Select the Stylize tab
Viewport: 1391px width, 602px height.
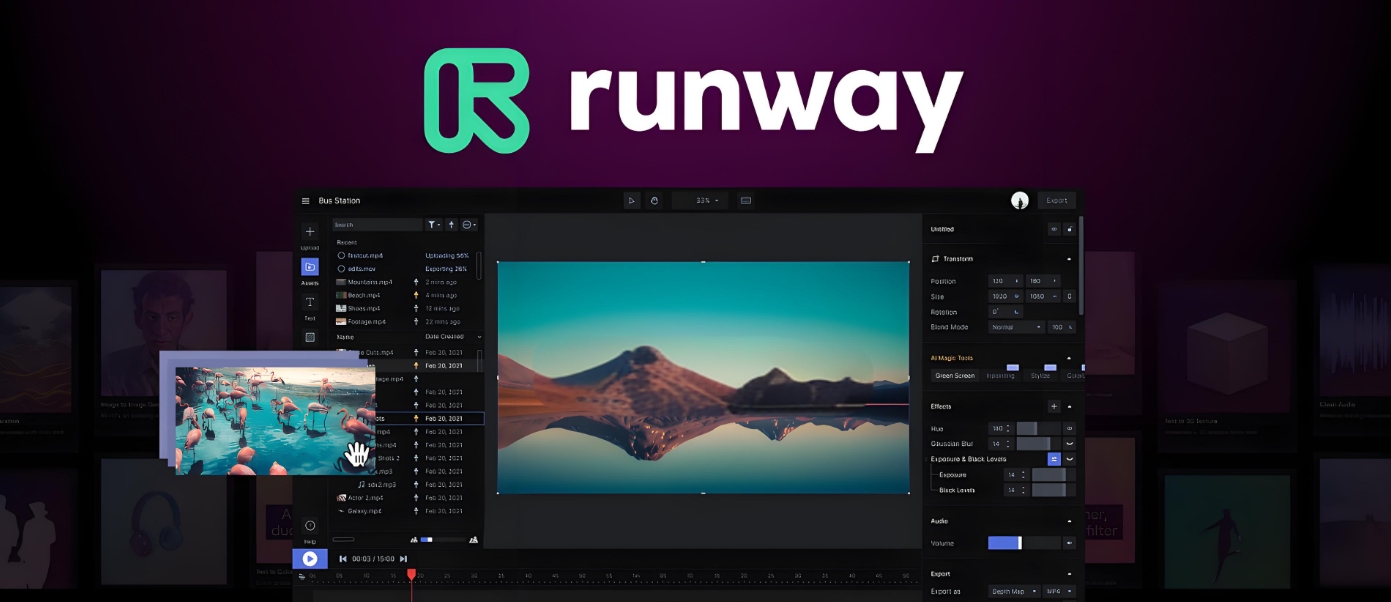coord(1041,376)
